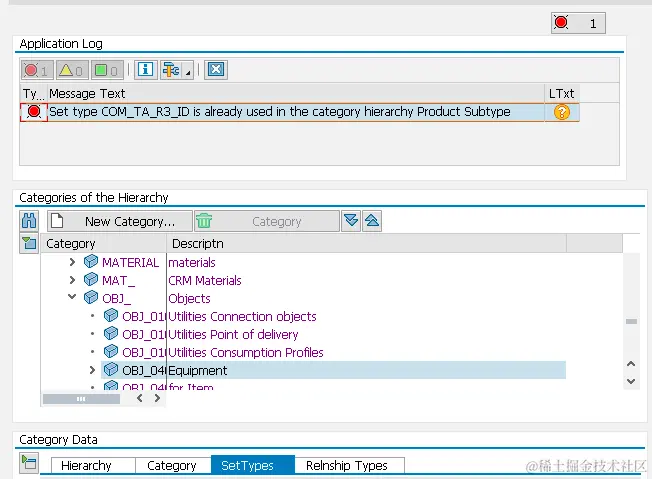This screenshot has height=479, width=652.
Task: Click the tree horizontal scrollbar thumb
Action: [x=81, y=399]
